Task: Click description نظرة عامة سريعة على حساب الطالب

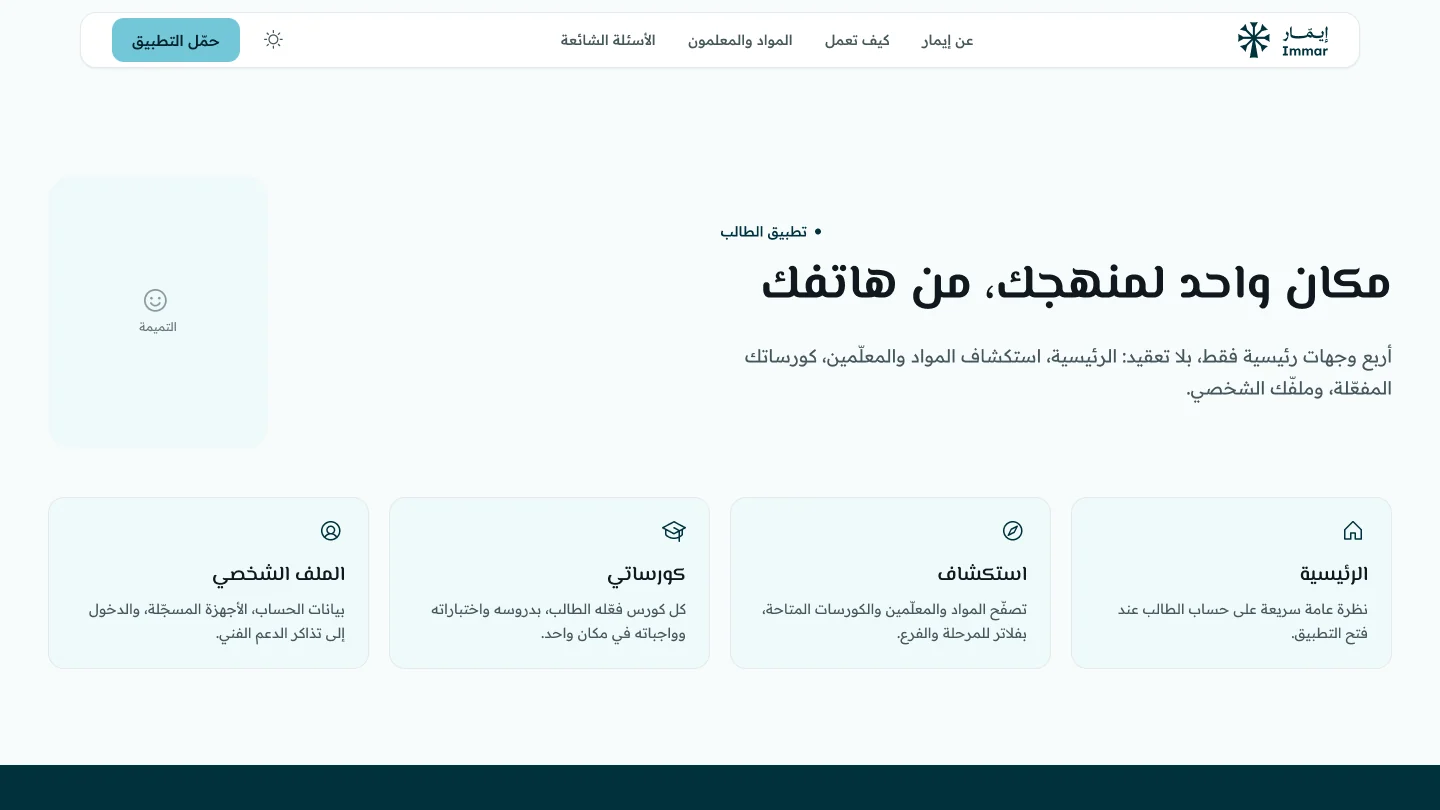Action: pos(1242,622)
